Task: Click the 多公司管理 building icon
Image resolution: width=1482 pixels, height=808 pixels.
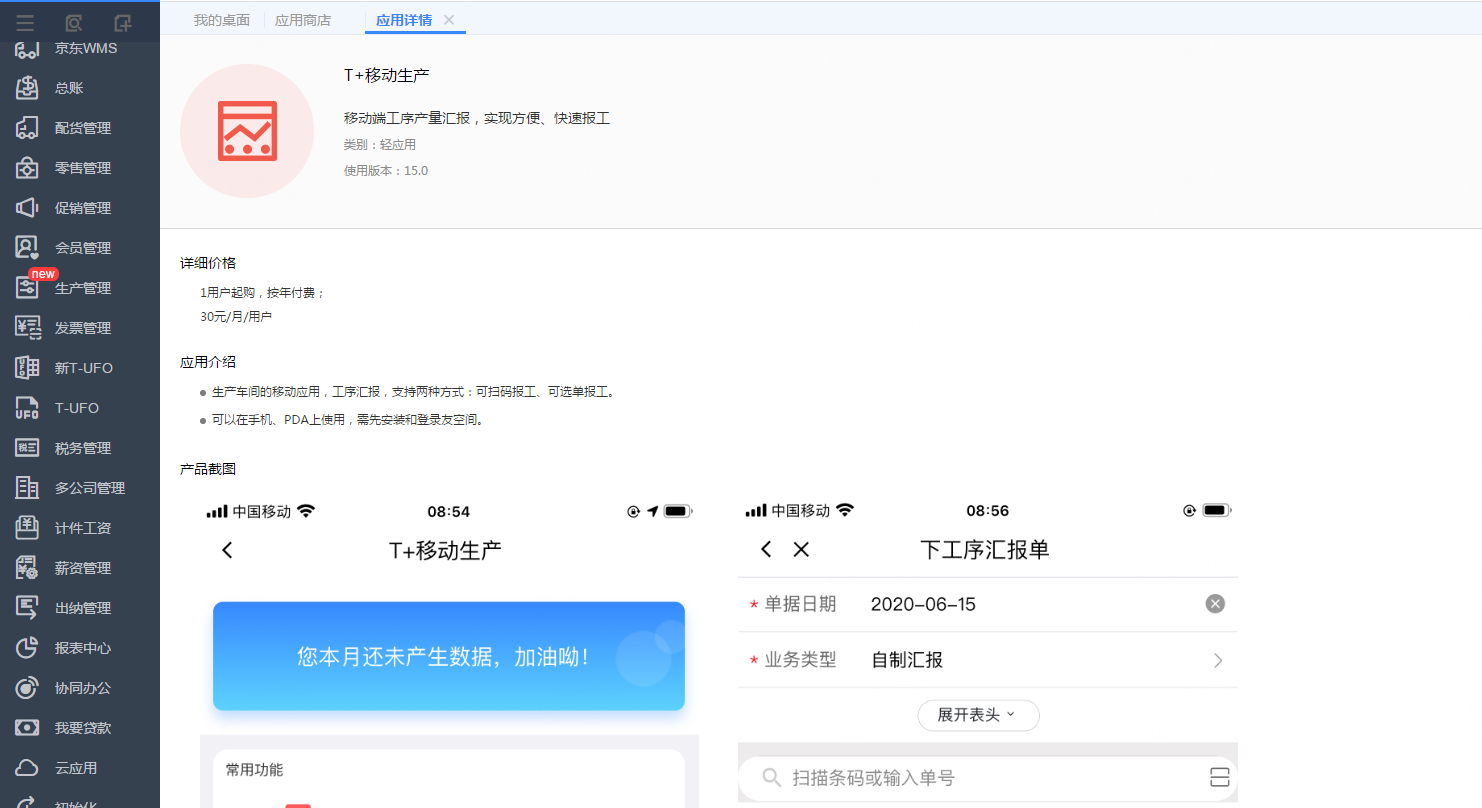Action: (x=27, y=488)
